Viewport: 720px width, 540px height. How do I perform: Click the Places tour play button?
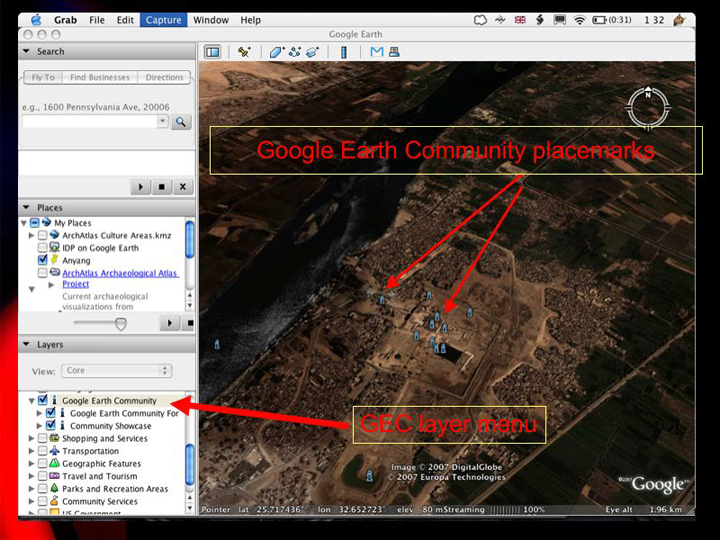169,323
